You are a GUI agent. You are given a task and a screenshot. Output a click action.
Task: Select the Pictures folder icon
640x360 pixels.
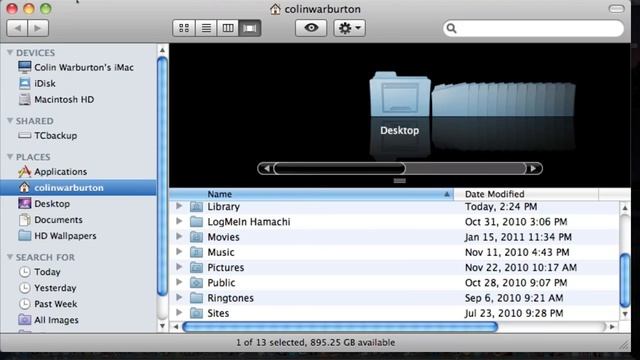[x=196, y=267]
